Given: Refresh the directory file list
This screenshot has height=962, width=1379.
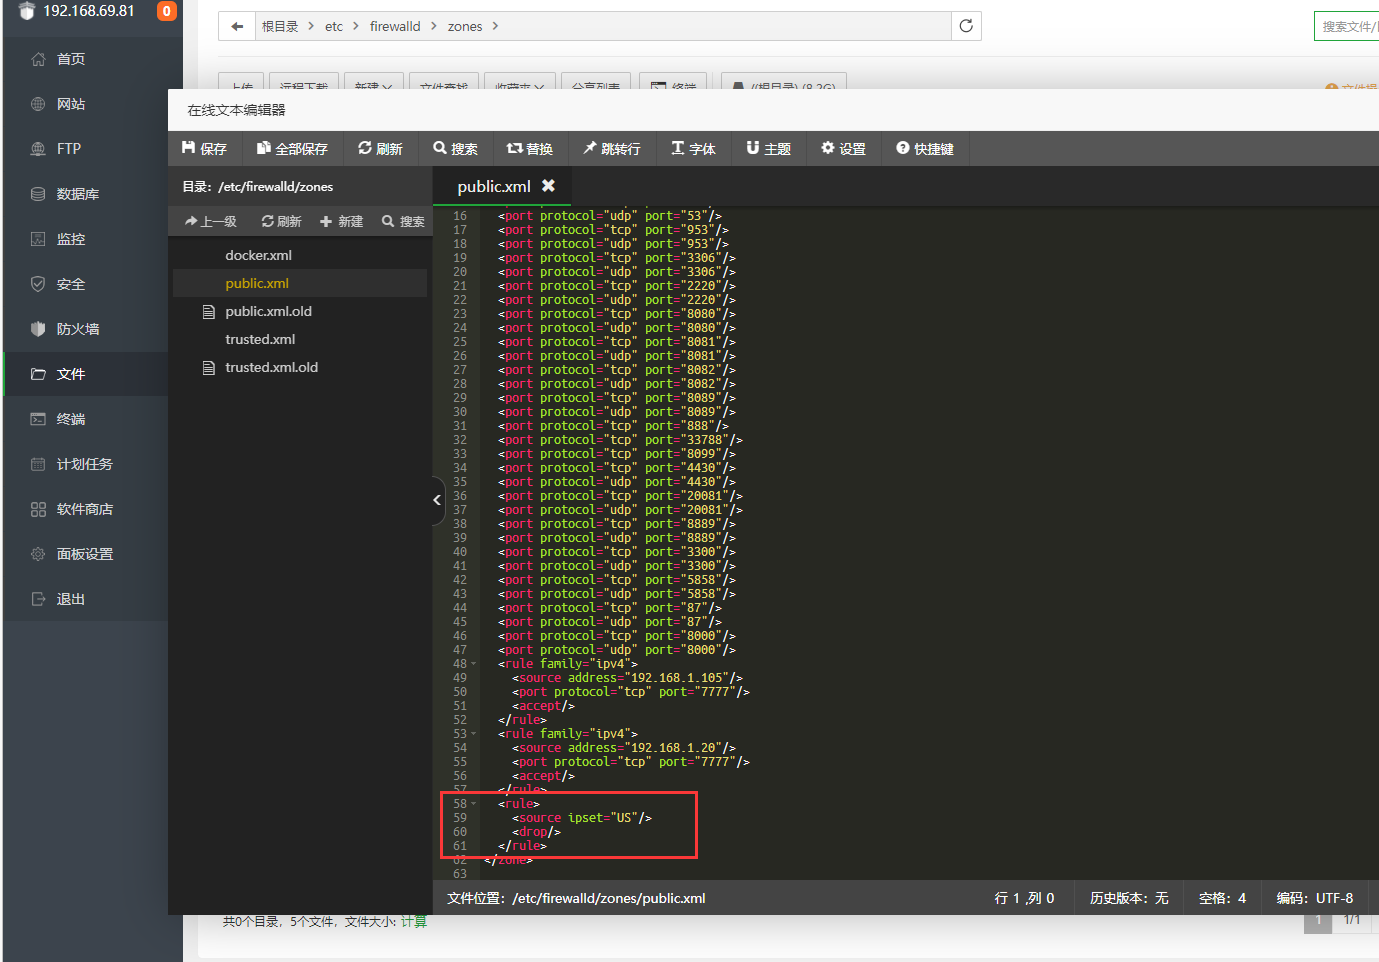Looking at the screenshot, I should (281, 222).
